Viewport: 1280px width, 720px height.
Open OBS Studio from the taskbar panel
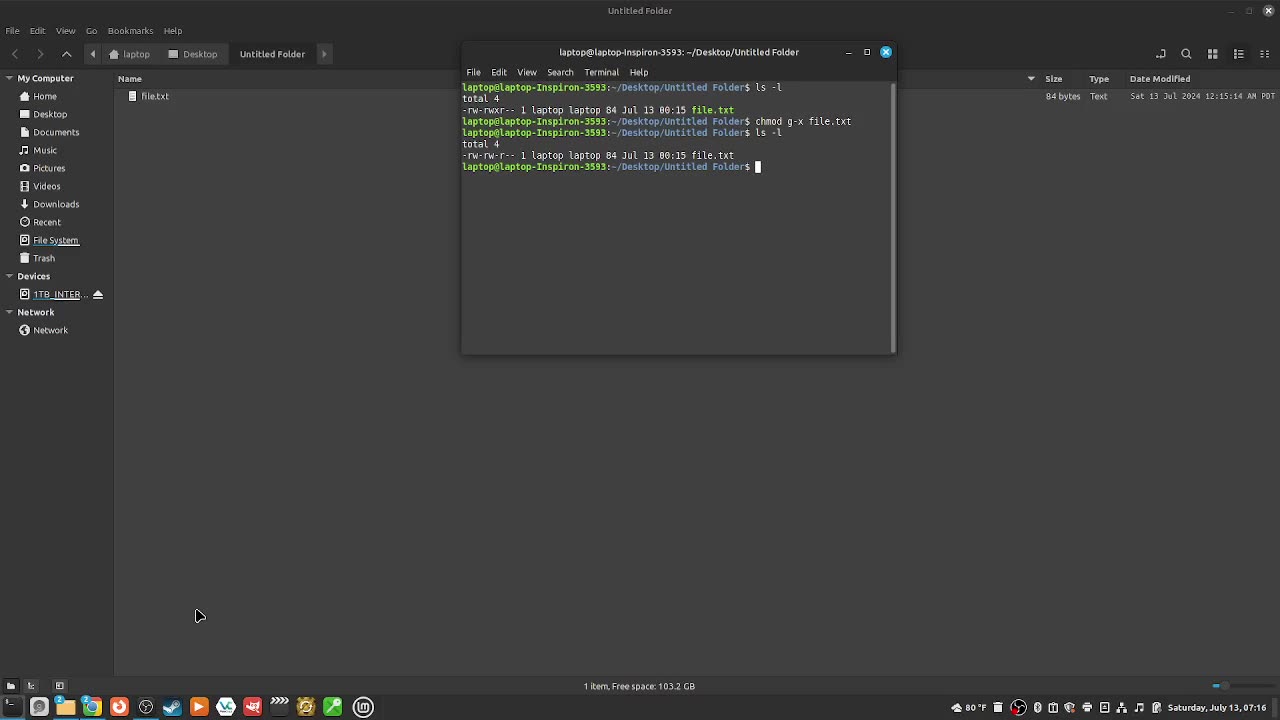(145, 707)
